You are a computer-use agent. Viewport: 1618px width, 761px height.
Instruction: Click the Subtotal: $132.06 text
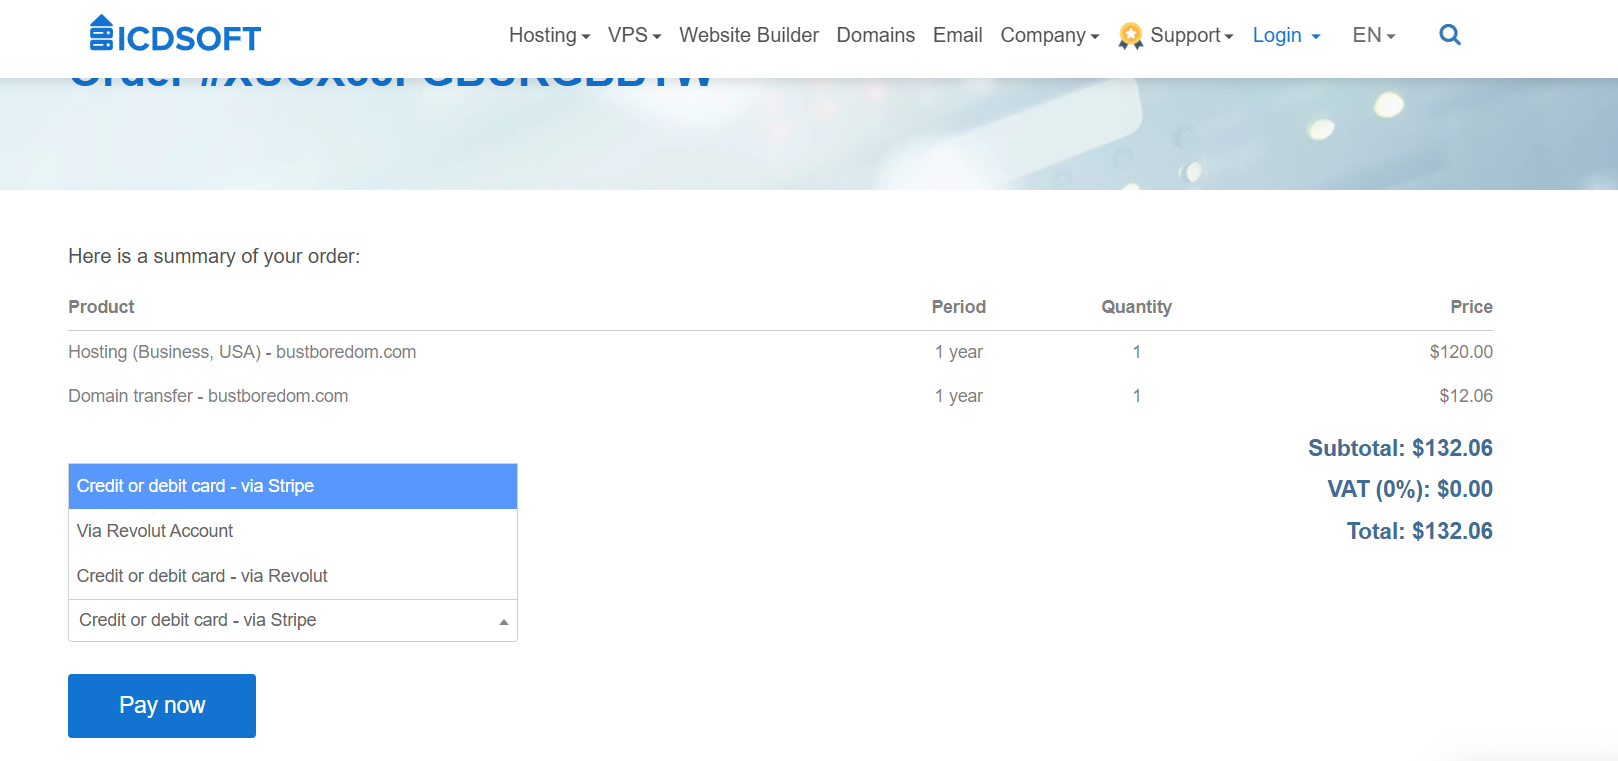(x=1400, y=448)
